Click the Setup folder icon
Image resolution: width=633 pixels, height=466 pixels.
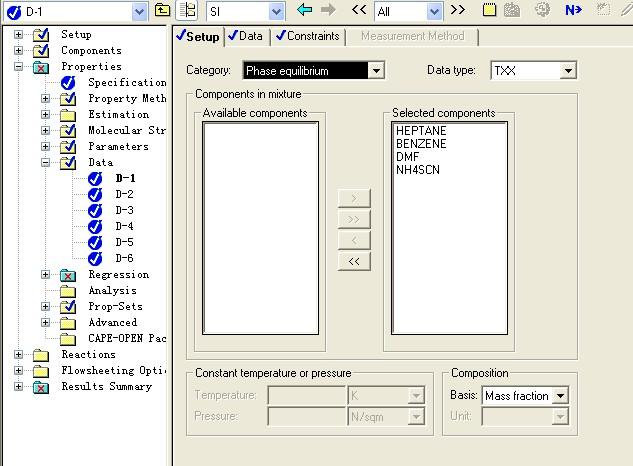pos(41,35)
